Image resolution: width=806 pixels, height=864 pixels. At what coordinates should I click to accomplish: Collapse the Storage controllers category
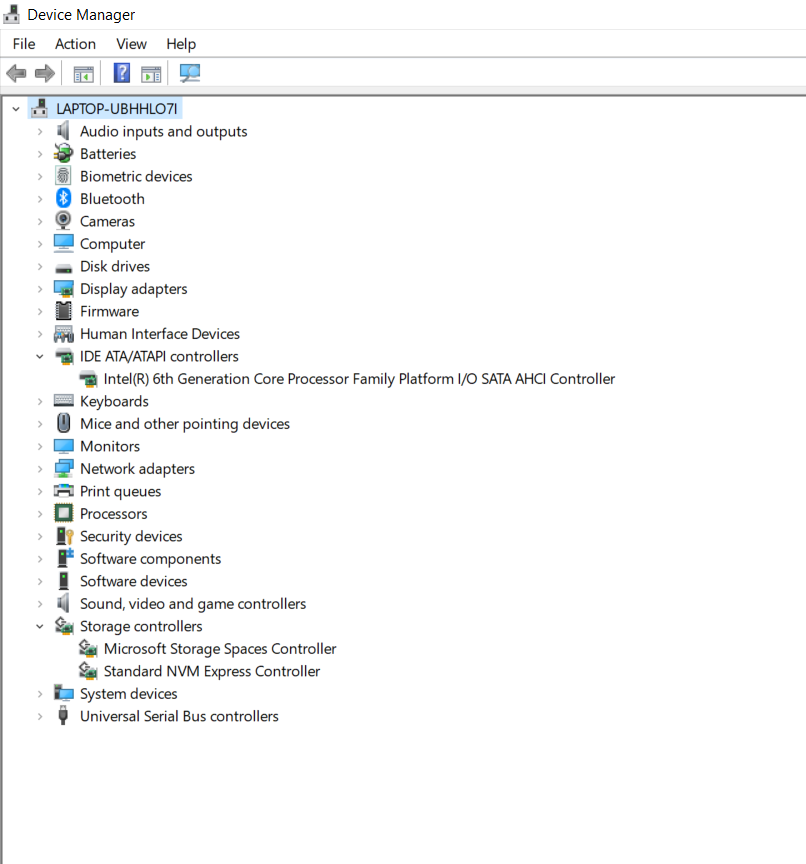[40, 626]
